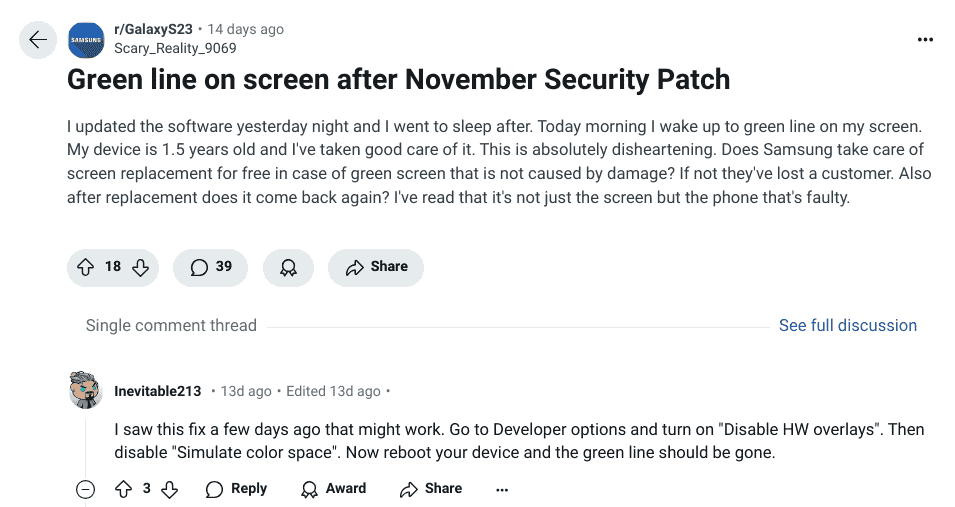Upvote the green line post
This screenshot has height=507, width=955.
pos(85,267)
